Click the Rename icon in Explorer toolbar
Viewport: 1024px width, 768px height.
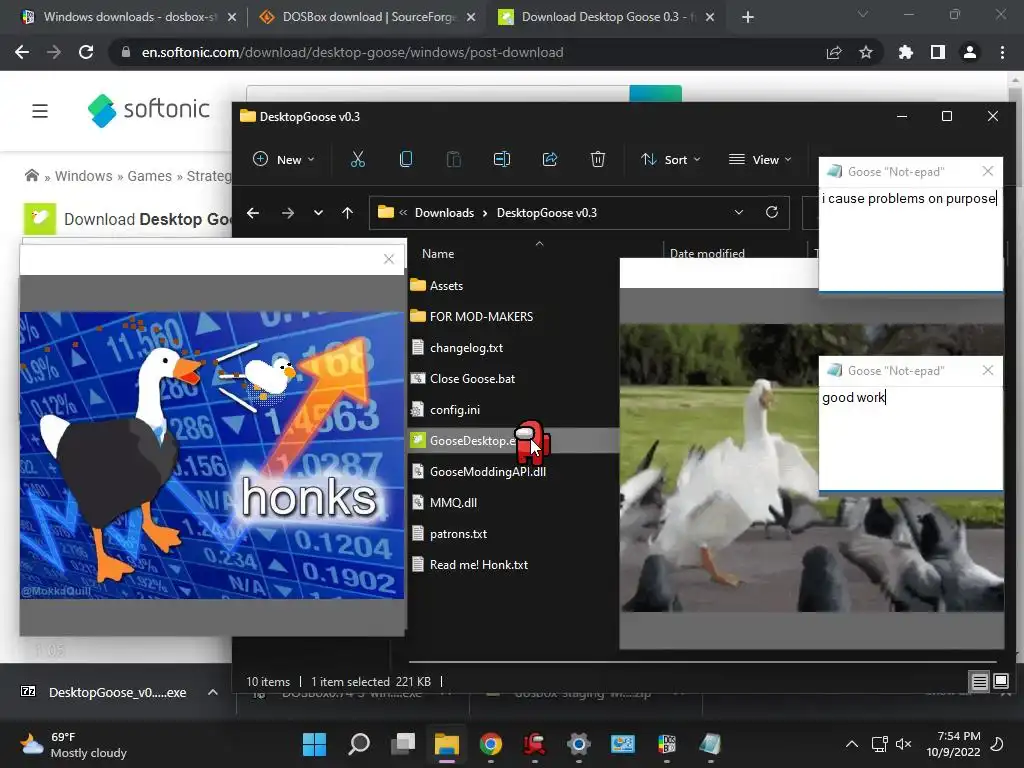click(x=502, y=159)
